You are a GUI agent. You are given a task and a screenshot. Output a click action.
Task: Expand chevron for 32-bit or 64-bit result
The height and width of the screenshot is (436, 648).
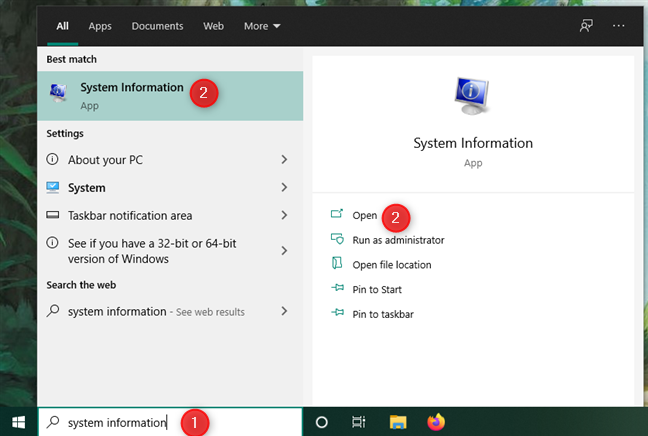pyautogui.click(x=284, y=250)
